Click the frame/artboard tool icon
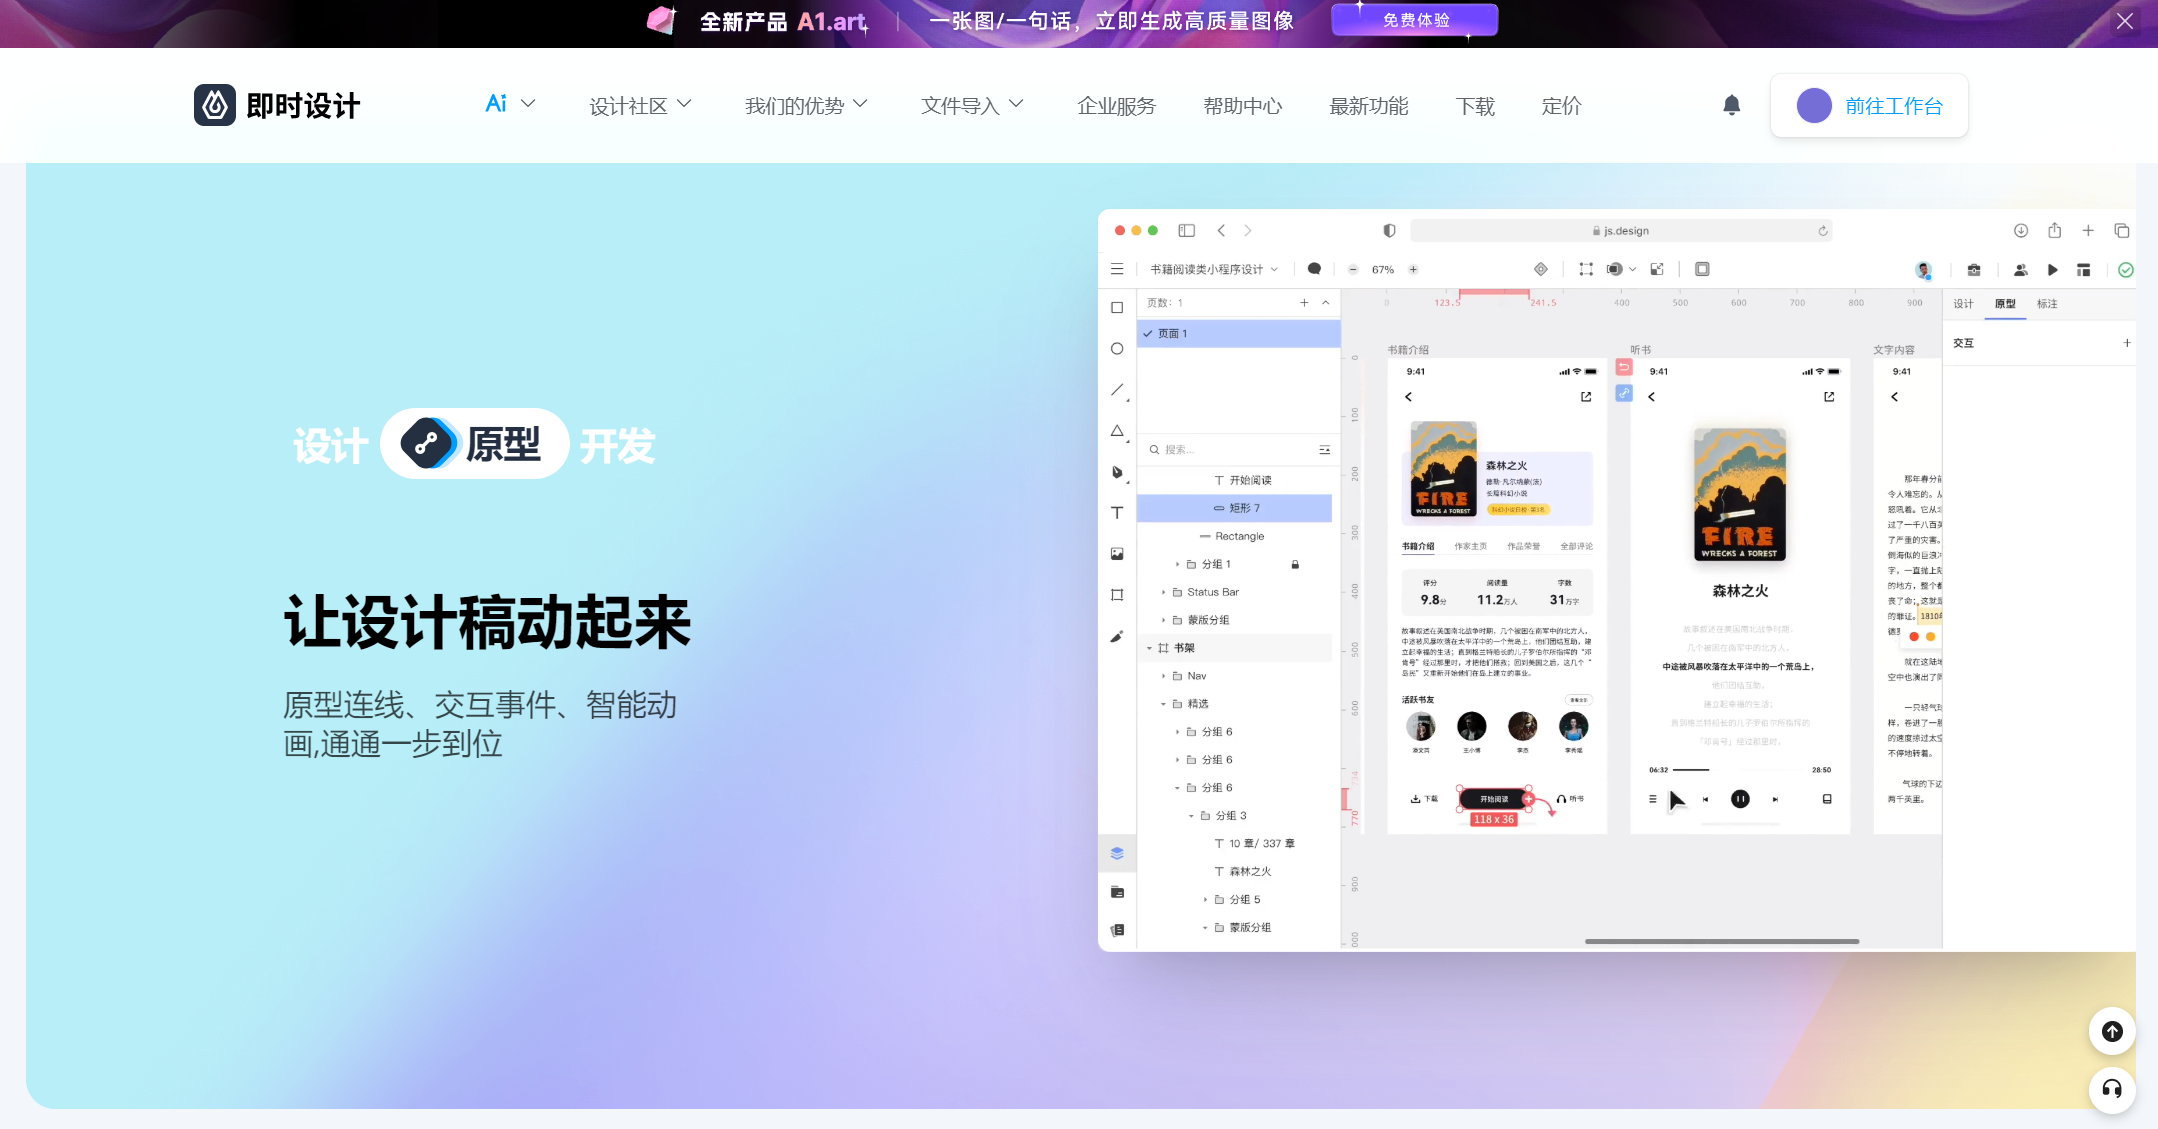 [x=1120, y=594]
